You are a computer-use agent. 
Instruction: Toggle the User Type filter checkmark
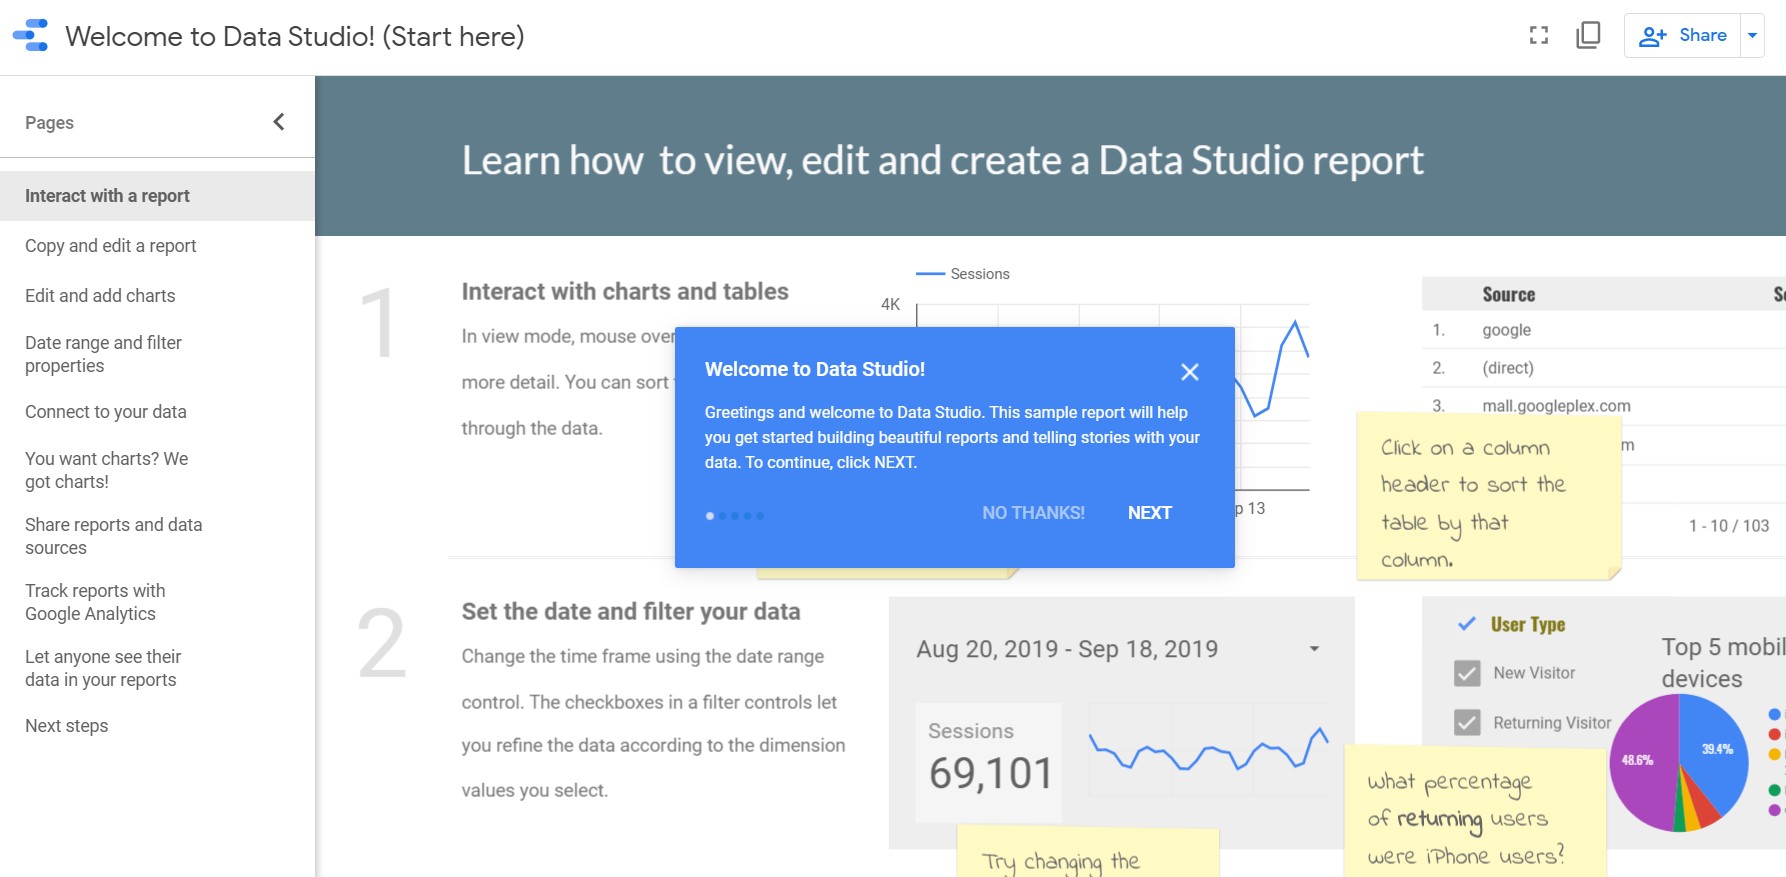click(1467, 624)
